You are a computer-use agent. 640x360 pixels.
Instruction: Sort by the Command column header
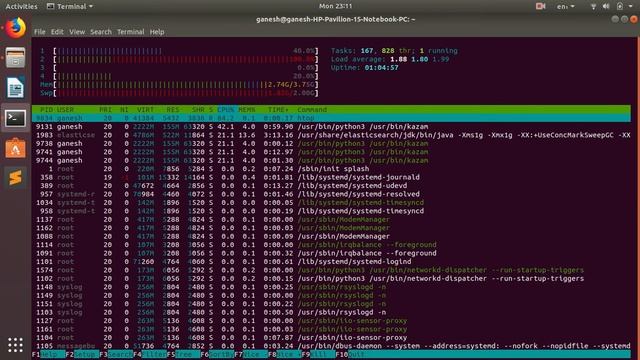(312, 110)
